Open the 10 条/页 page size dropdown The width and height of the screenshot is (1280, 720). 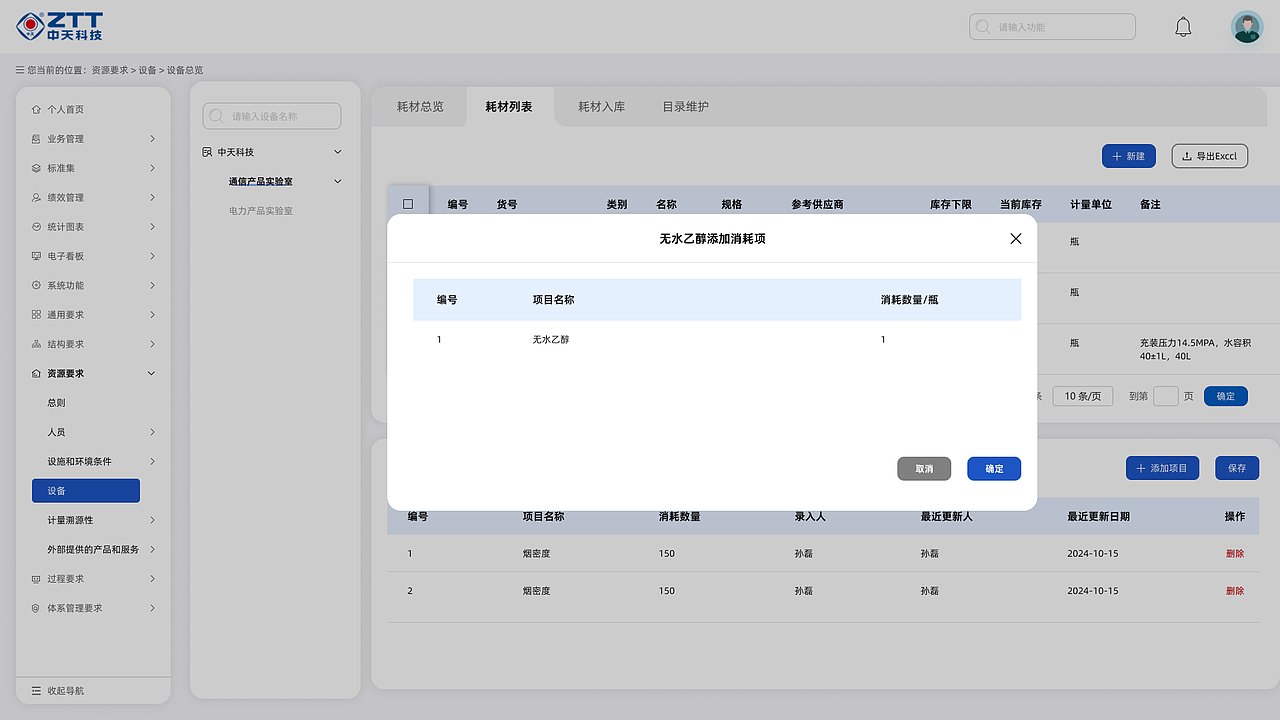(1082, 395)
